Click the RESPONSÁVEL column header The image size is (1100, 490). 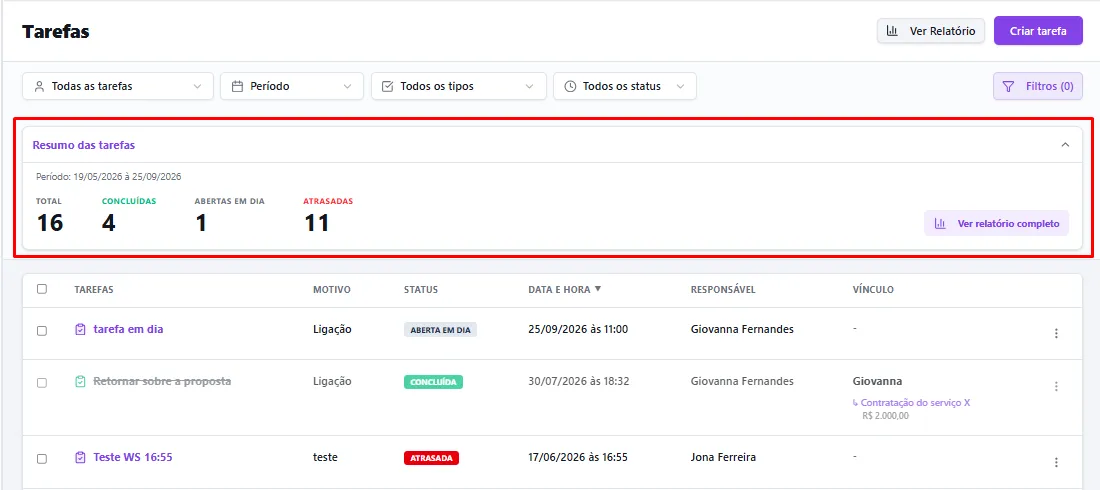click(x=723, y=289)
